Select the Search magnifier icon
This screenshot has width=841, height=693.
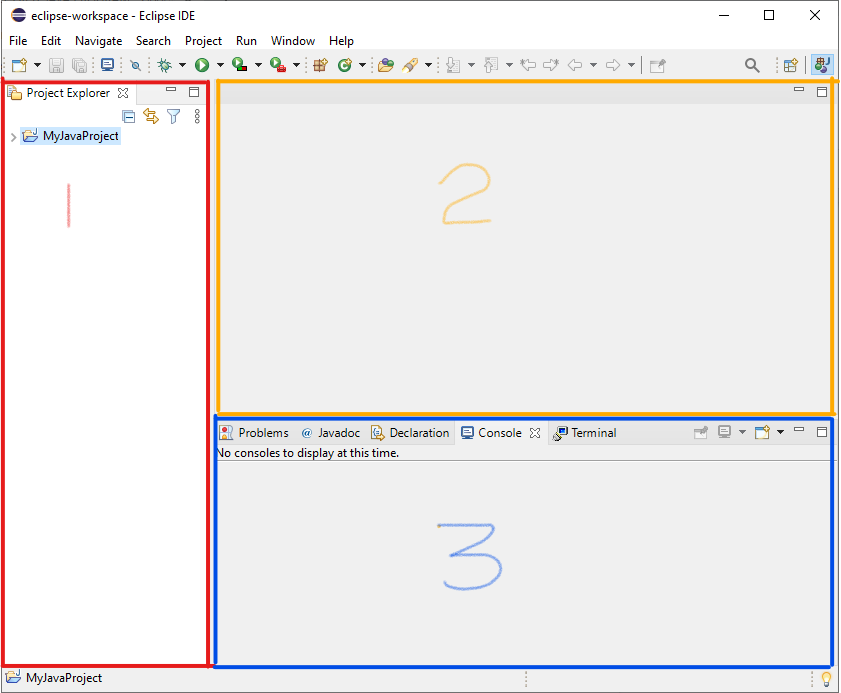pyautogui.click(x=753, y=64)
